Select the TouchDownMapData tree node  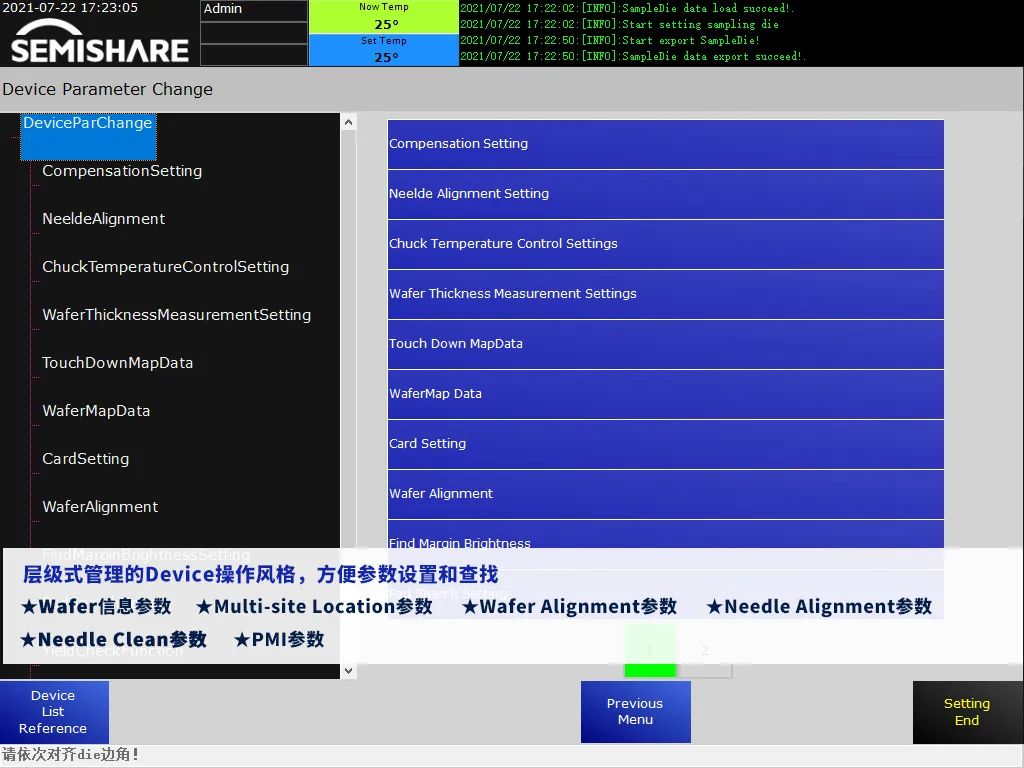tap(118, 363)
